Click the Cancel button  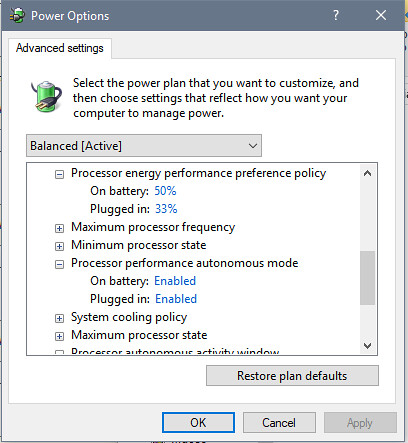pos(279,423)
